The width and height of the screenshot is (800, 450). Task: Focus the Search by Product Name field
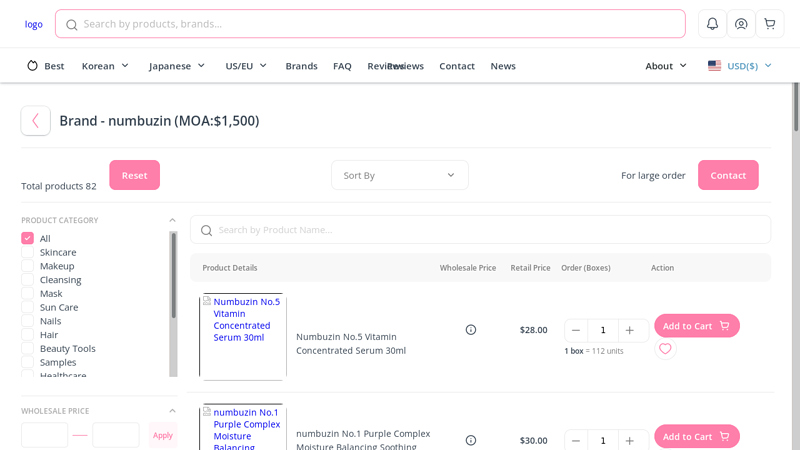tap(481, 230)
